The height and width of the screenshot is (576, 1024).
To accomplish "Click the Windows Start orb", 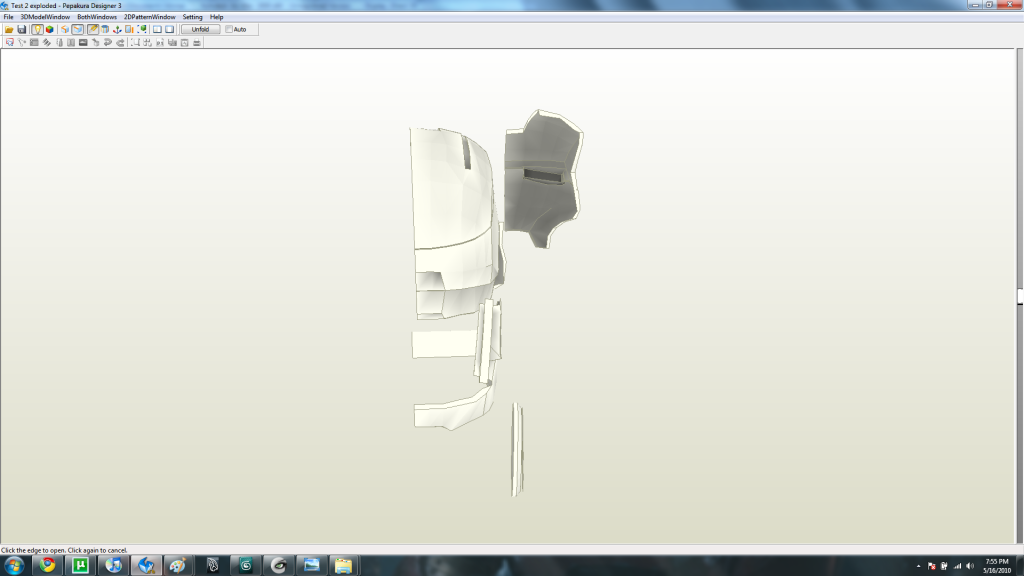I will pyautogui.click(x=14, y=566).
